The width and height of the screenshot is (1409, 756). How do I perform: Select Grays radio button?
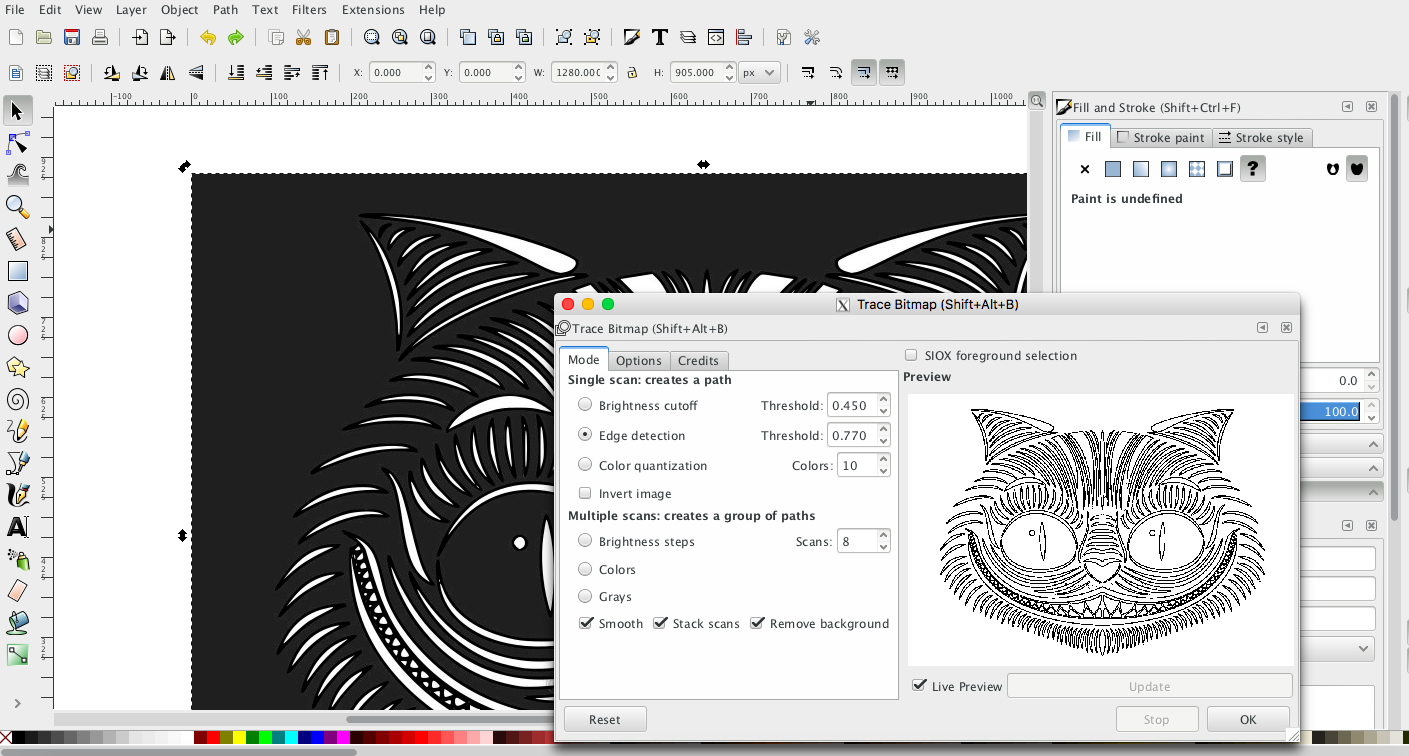coord(585,596)
